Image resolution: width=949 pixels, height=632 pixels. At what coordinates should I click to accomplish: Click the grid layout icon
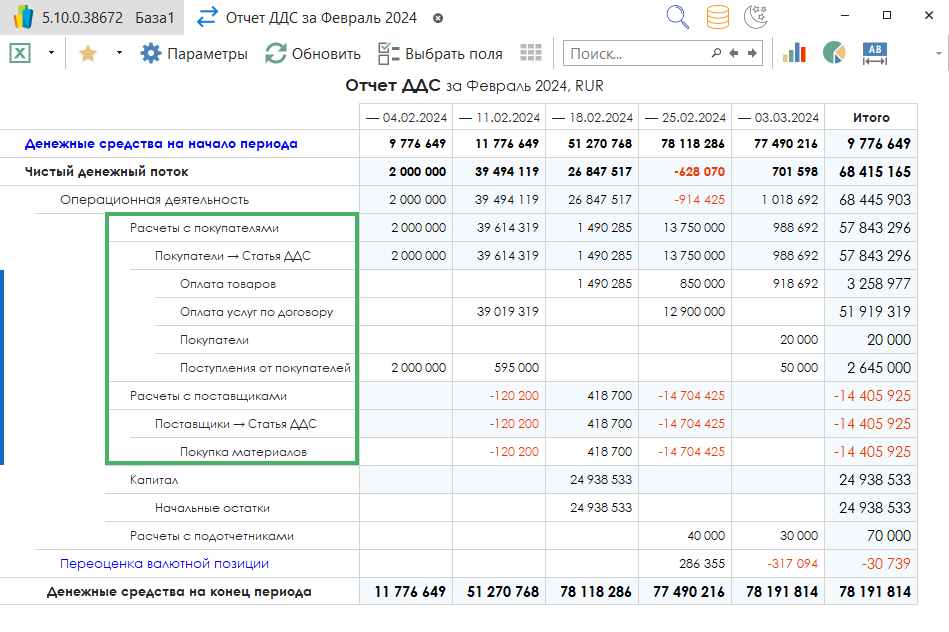(531, 54)
